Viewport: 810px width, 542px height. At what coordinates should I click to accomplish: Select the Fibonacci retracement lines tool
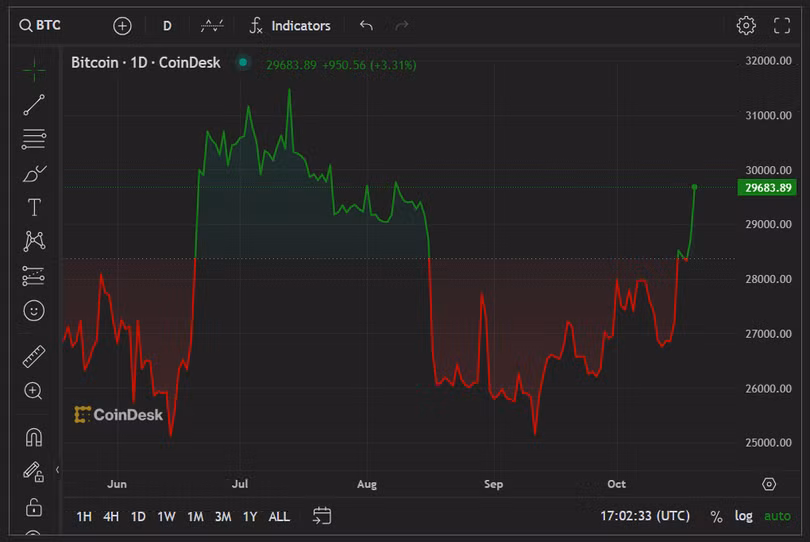point(34,139)
